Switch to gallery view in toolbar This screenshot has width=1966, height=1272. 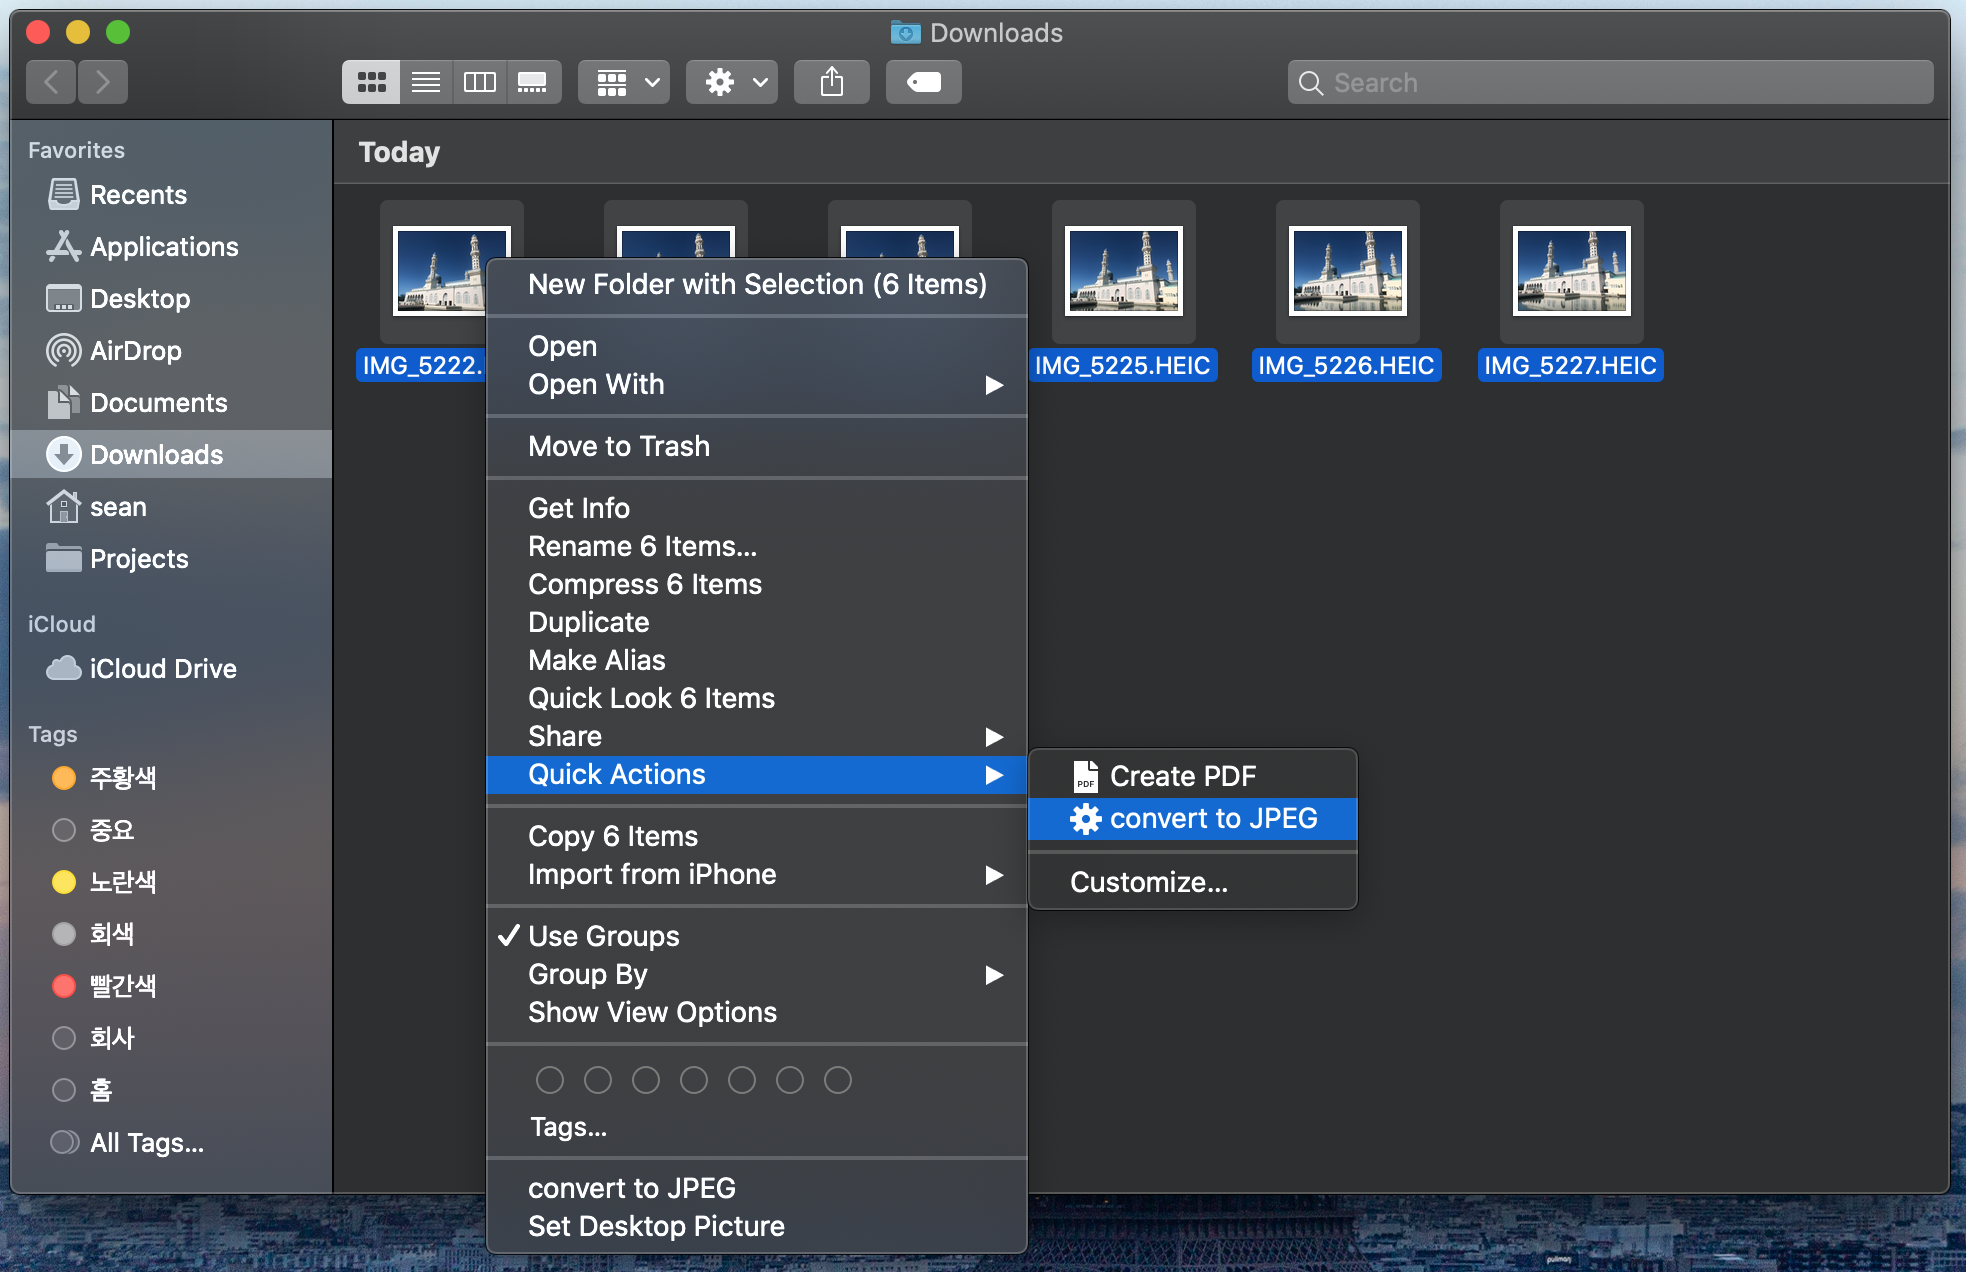coord(532,82)
